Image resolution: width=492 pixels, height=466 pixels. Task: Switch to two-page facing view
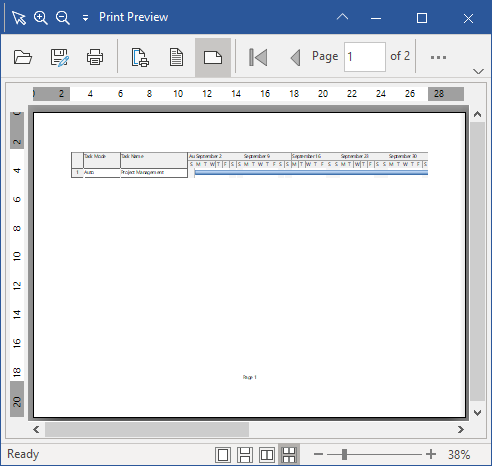(x=267, y=455)
